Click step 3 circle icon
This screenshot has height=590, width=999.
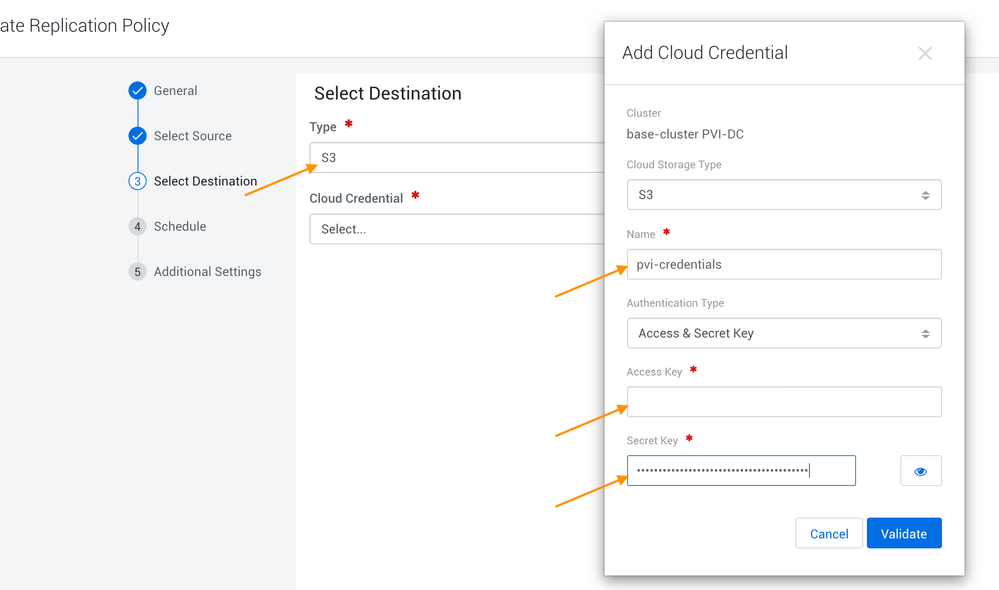coord(138,181)
